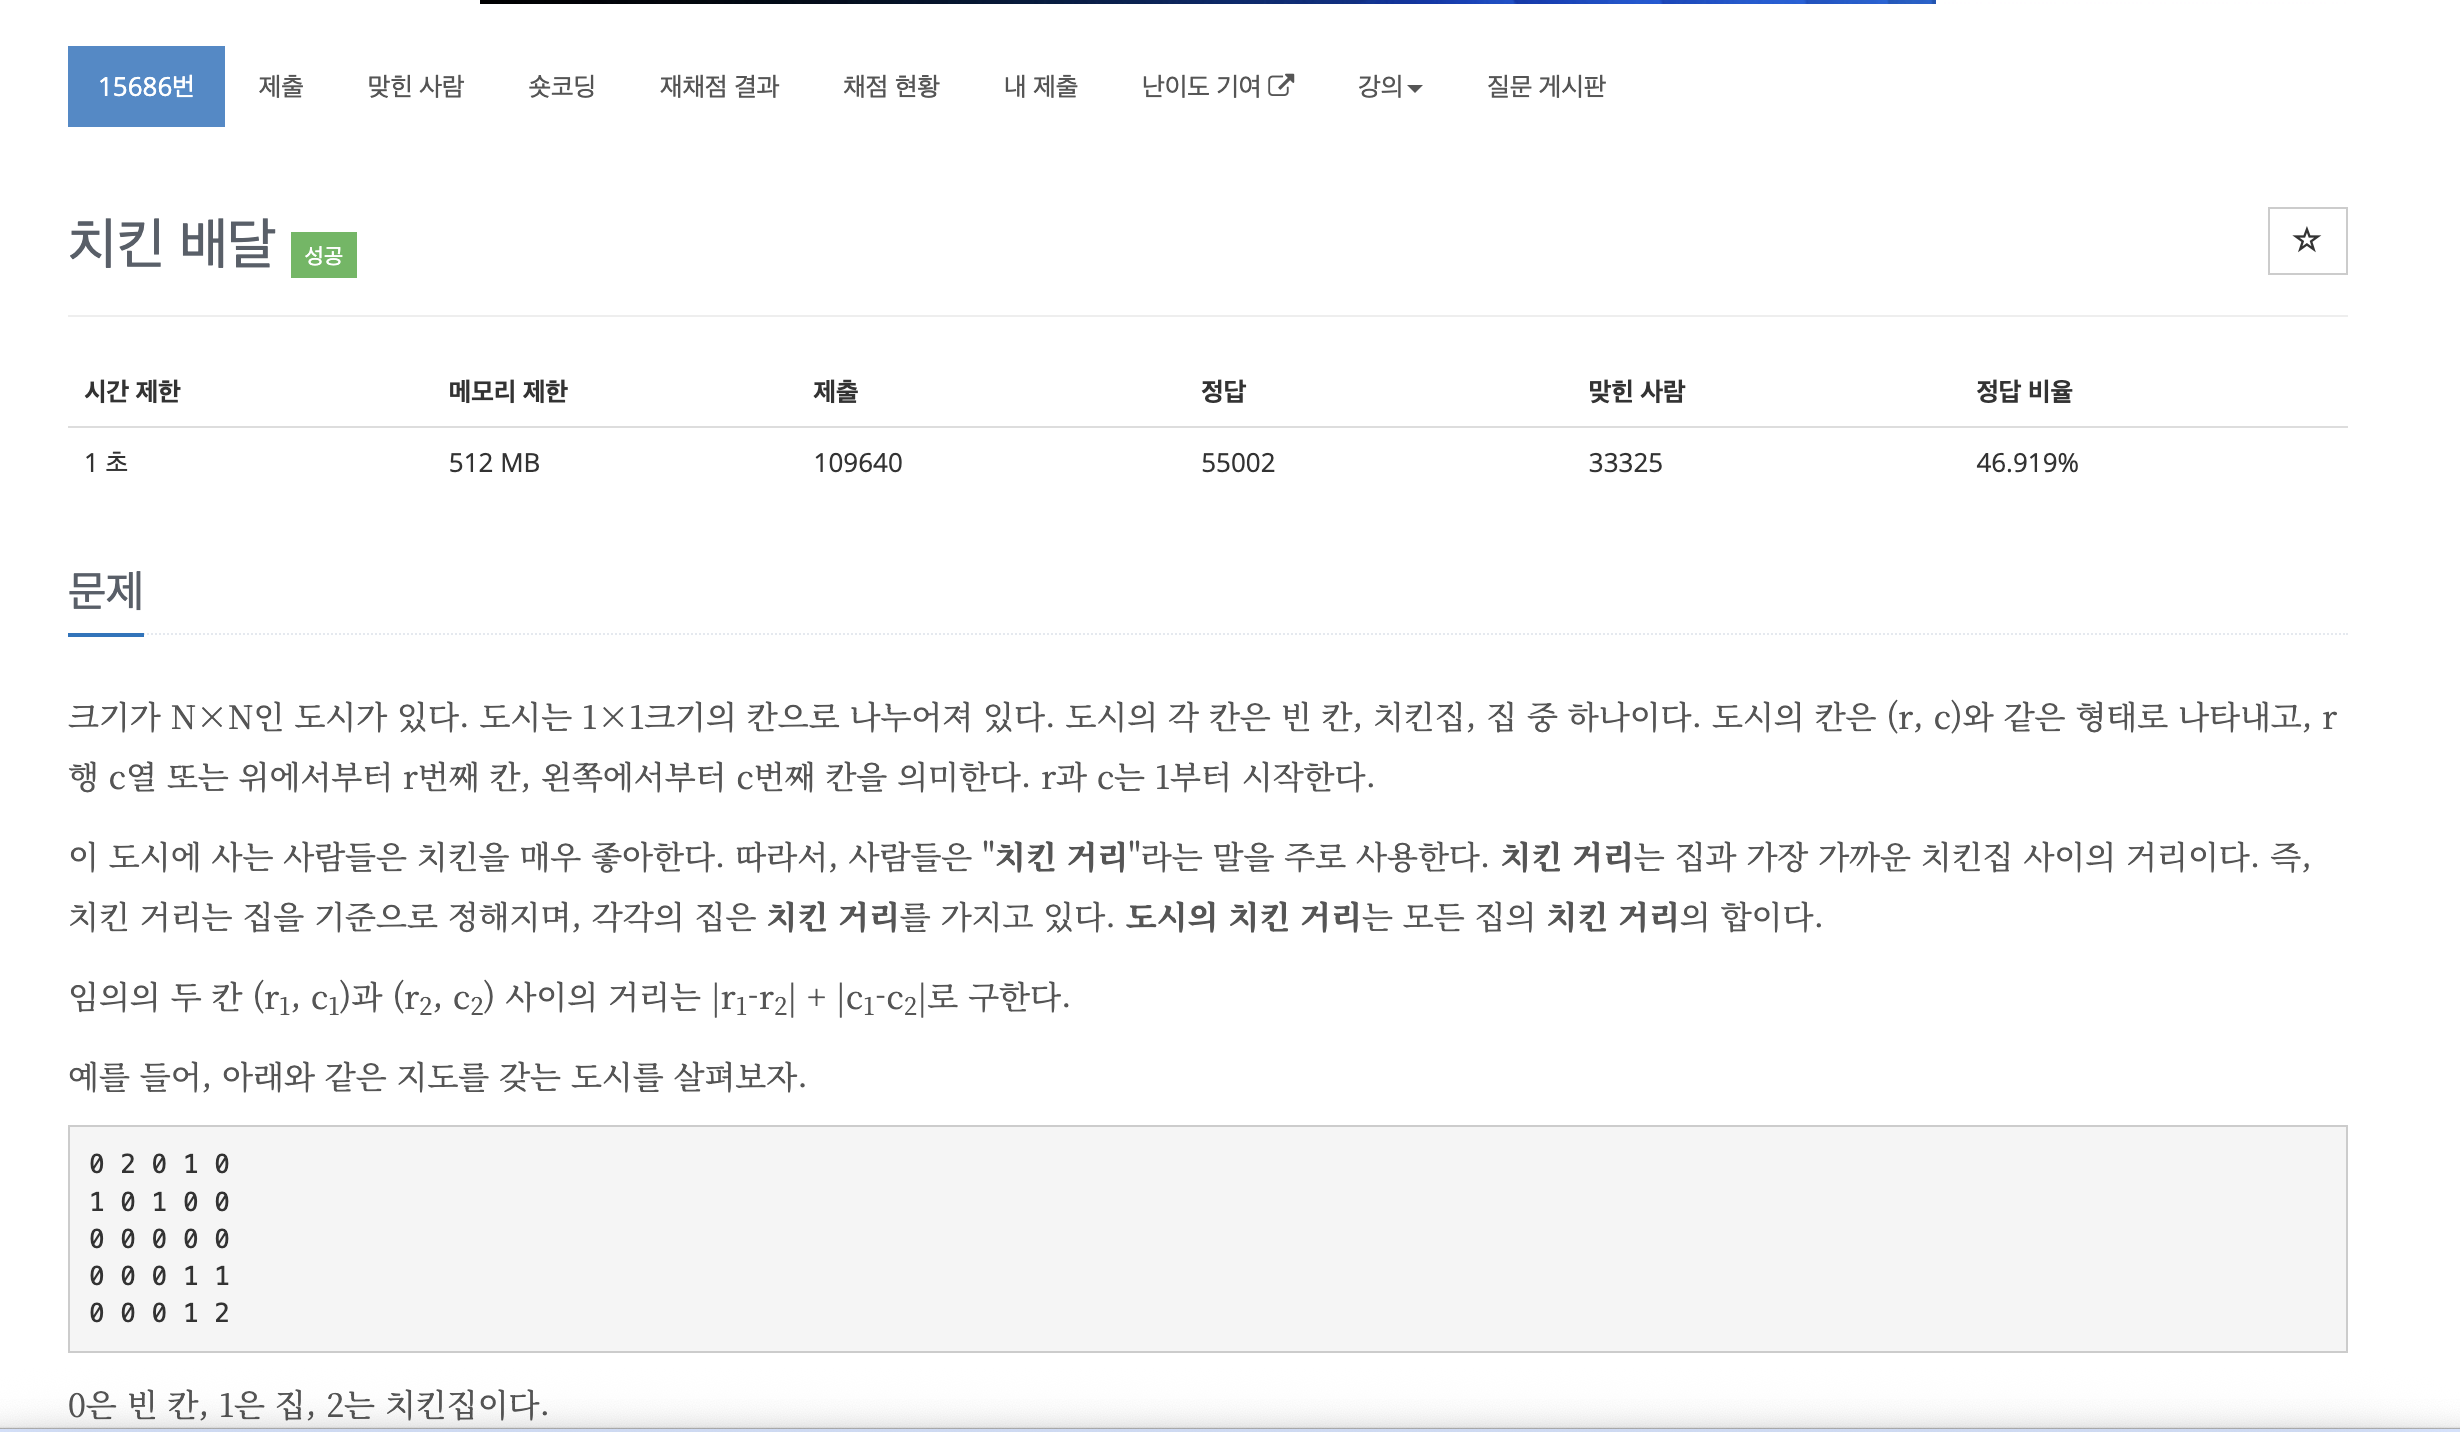Click the 109640 submission count
The width and height of the screenshot is (2460, 1432).
tap(857, 463)
